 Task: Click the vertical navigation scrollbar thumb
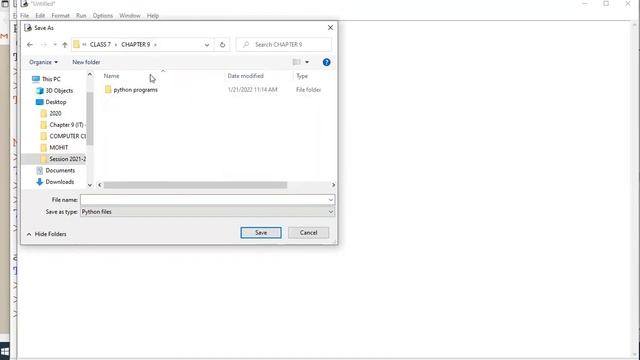[x=90, y=118]
